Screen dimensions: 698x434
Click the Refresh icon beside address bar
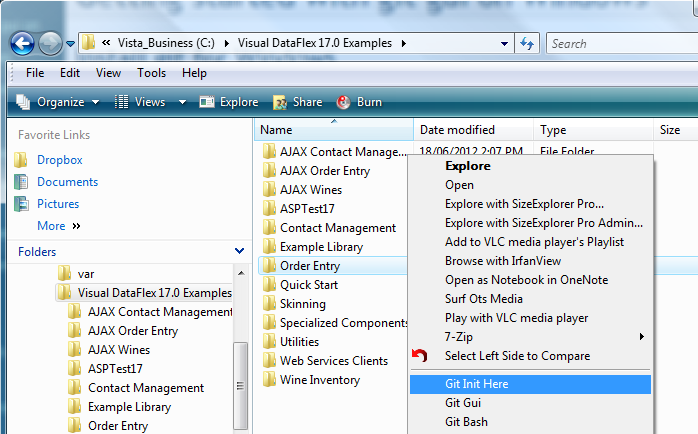point(527,43)
